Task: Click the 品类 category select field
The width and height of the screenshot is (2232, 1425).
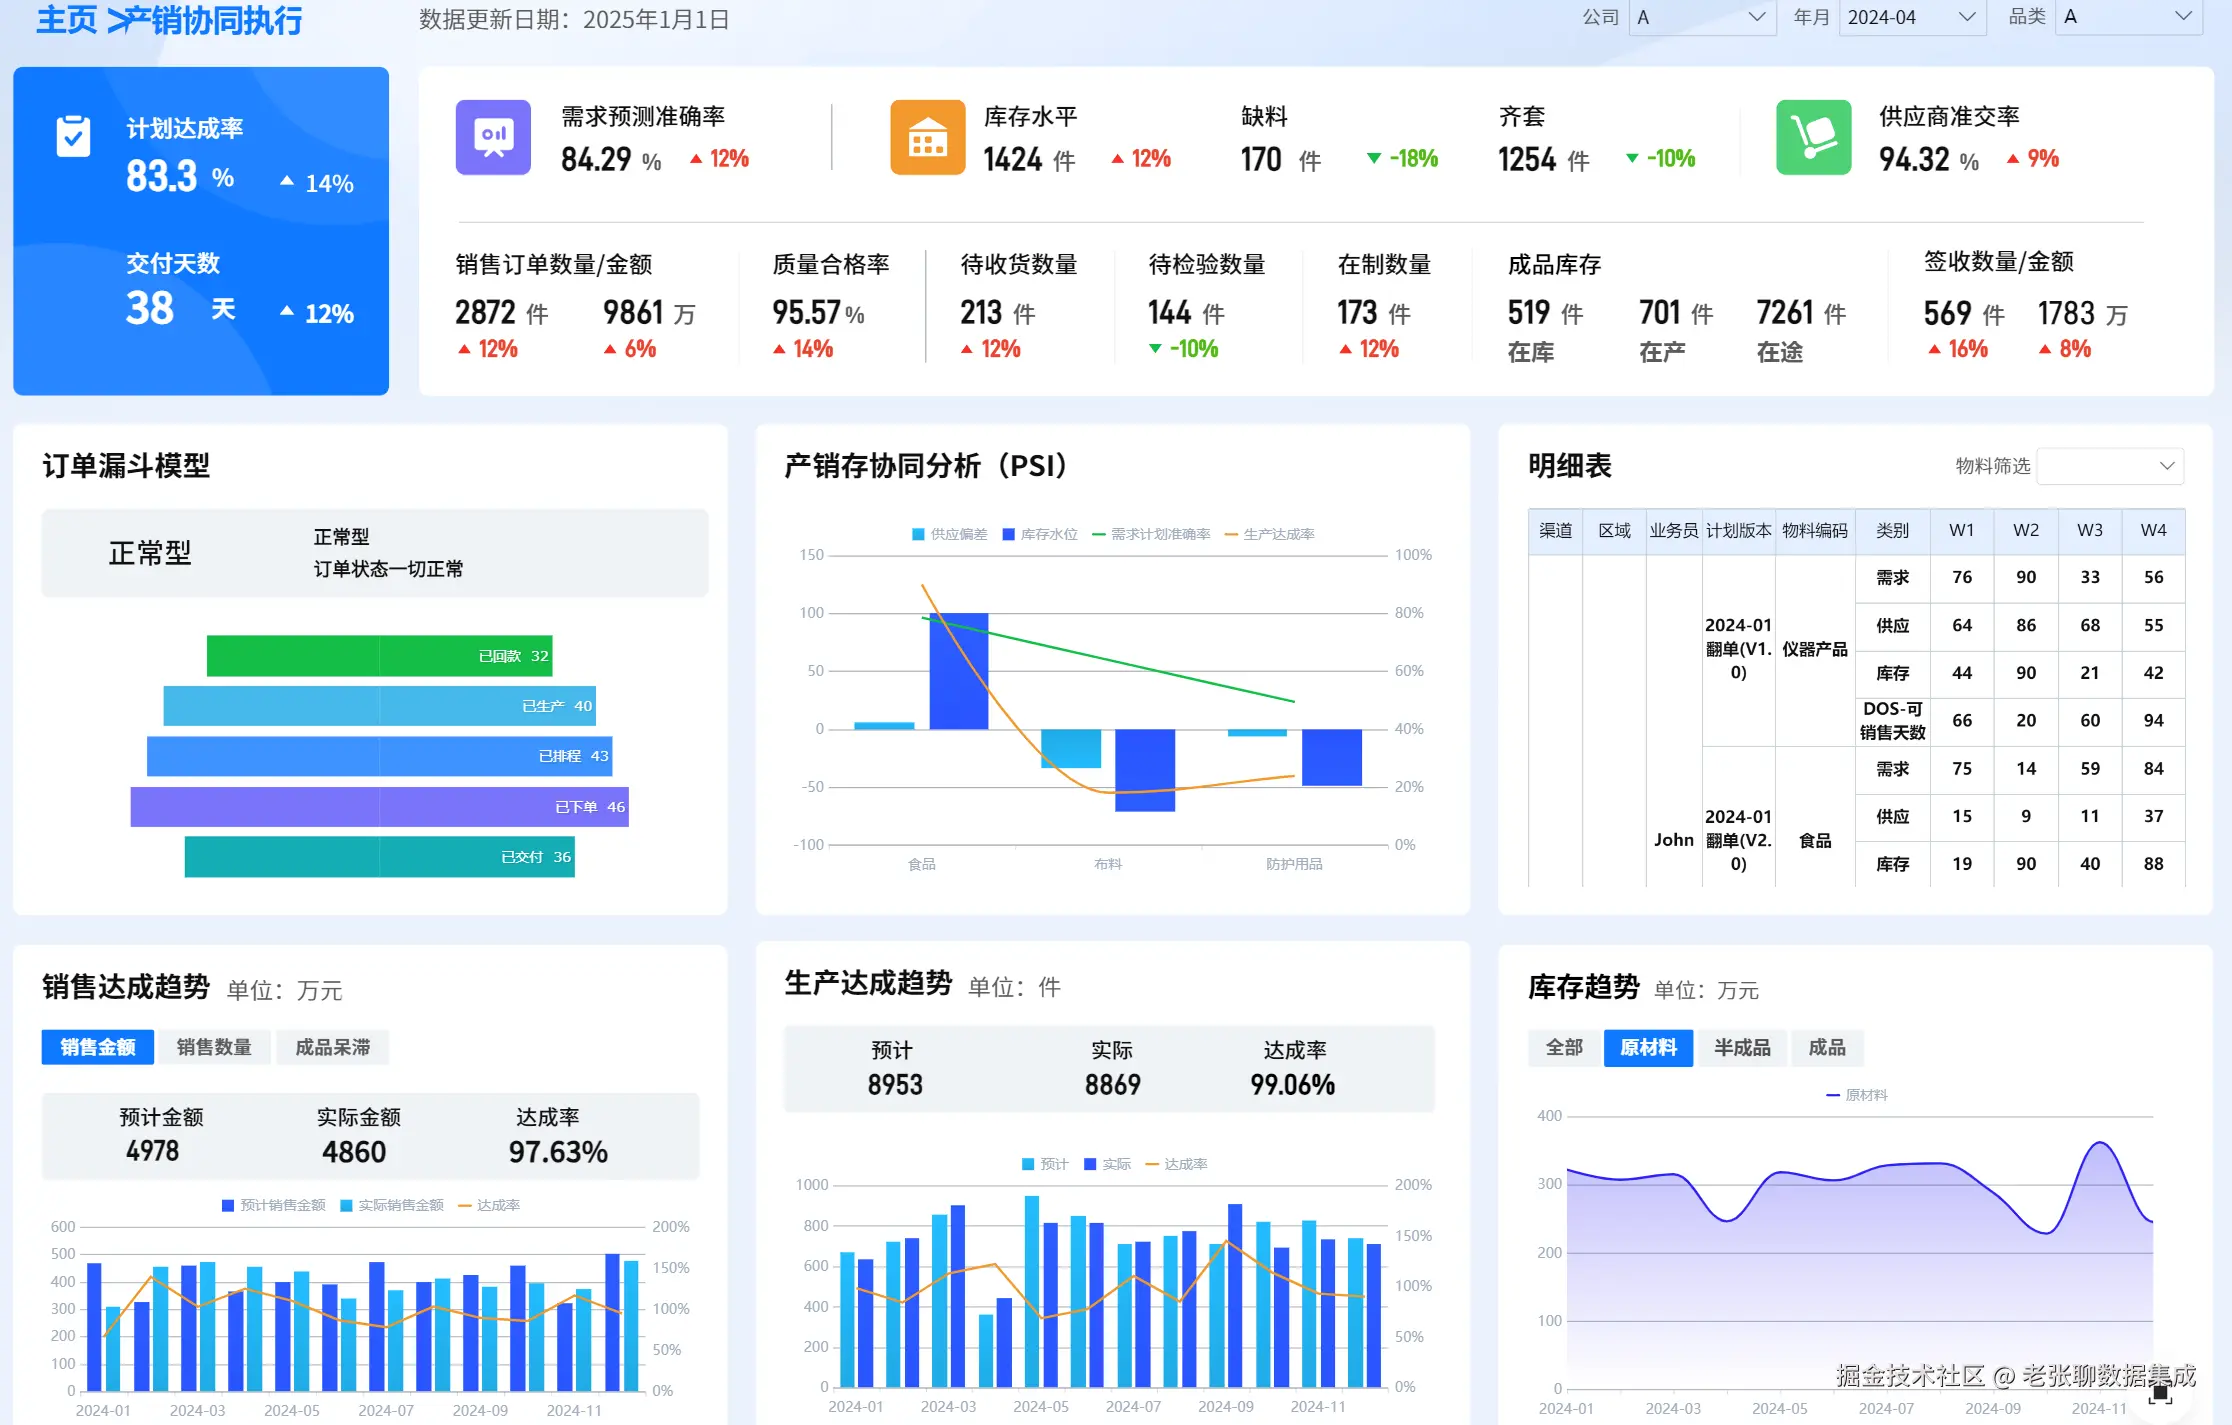Action: (2128, 17)
